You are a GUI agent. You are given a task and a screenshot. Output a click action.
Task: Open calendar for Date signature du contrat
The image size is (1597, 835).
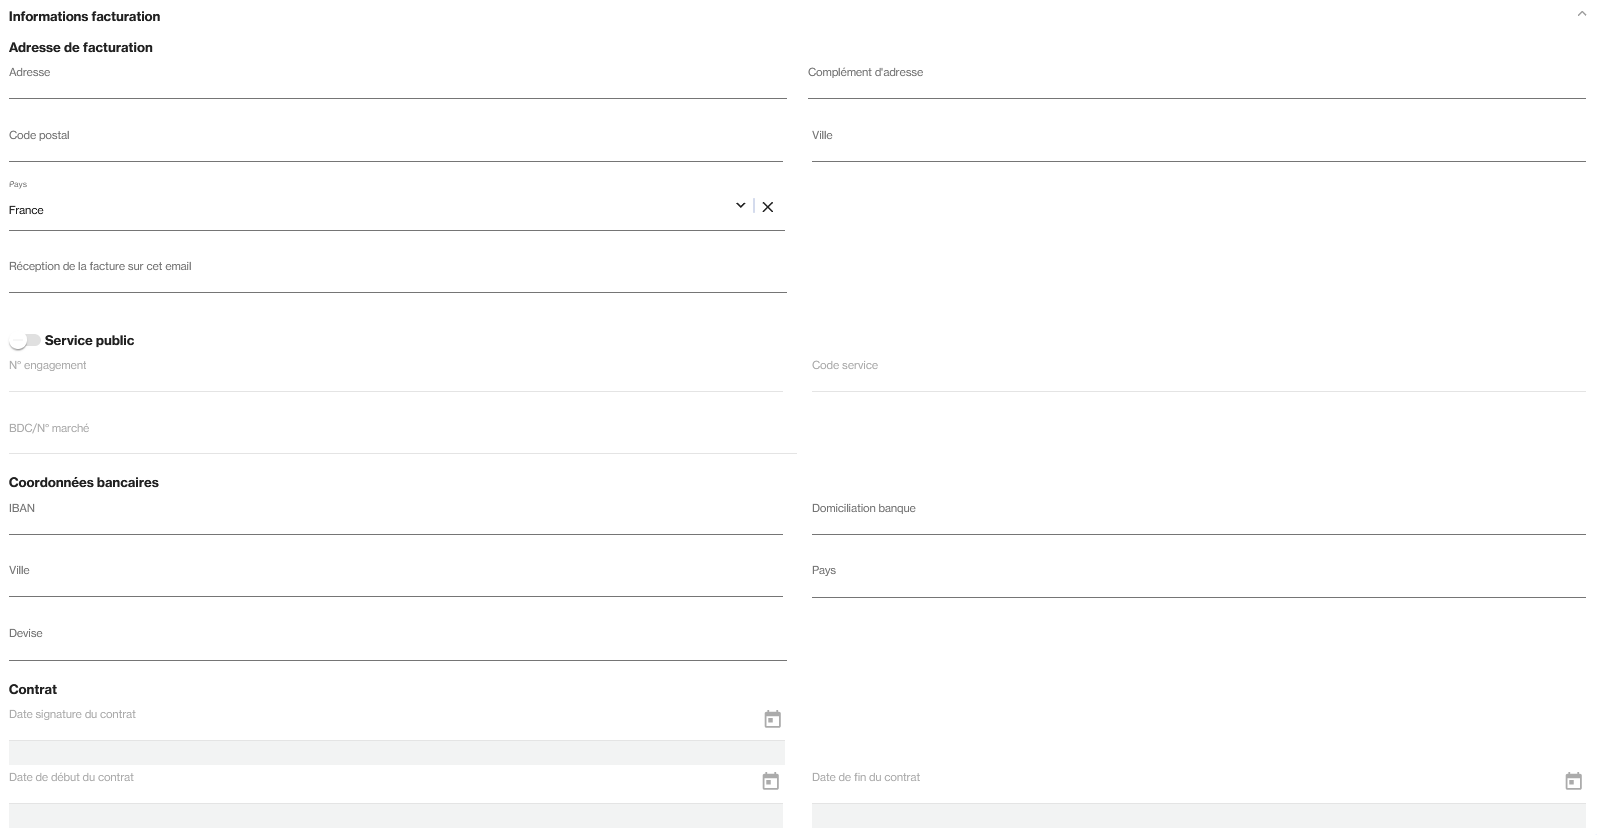772,719
